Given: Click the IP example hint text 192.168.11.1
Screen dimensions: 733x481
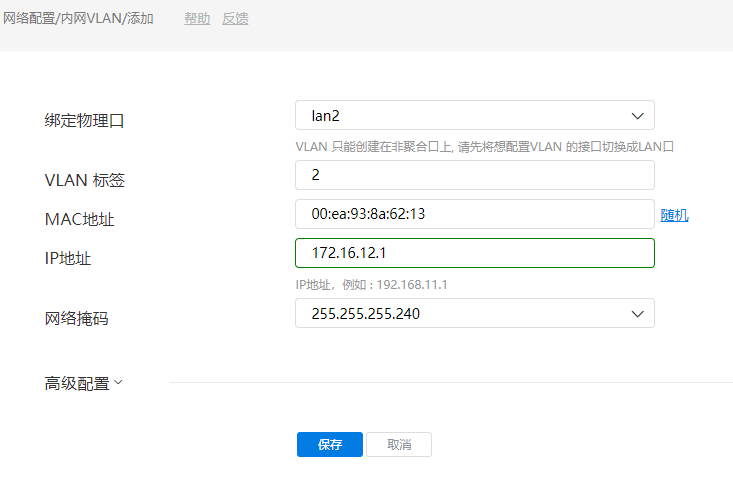Looking at the screenshot, I should tap(371, 285).
